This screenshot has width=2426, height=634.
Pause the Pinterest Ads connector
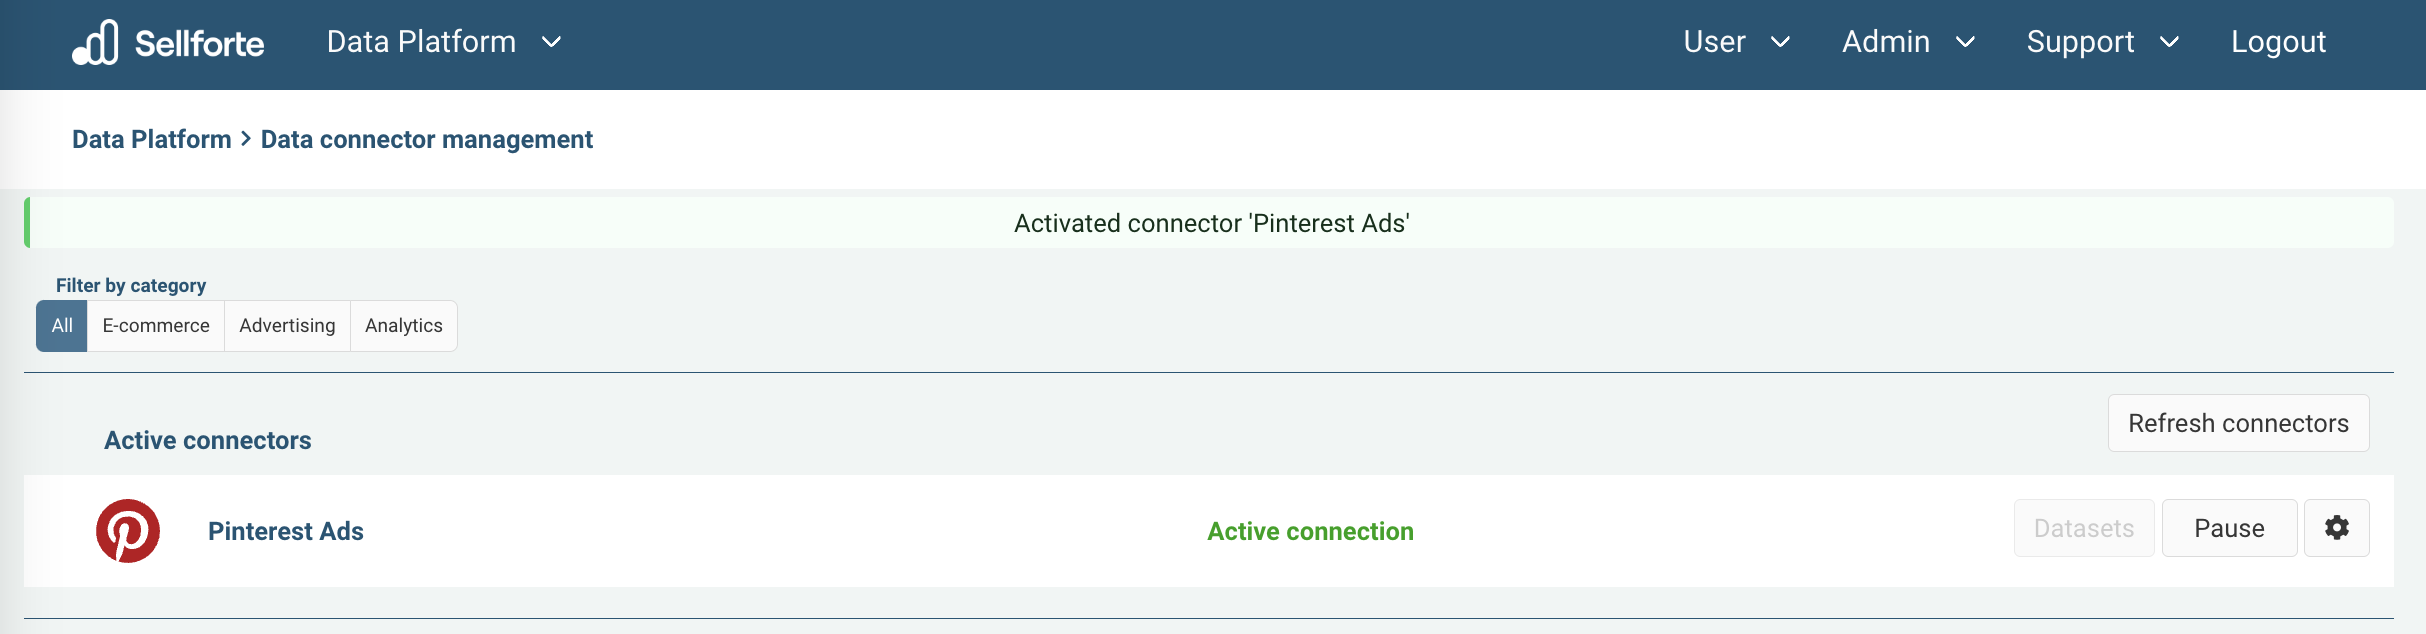point(2229,528)
